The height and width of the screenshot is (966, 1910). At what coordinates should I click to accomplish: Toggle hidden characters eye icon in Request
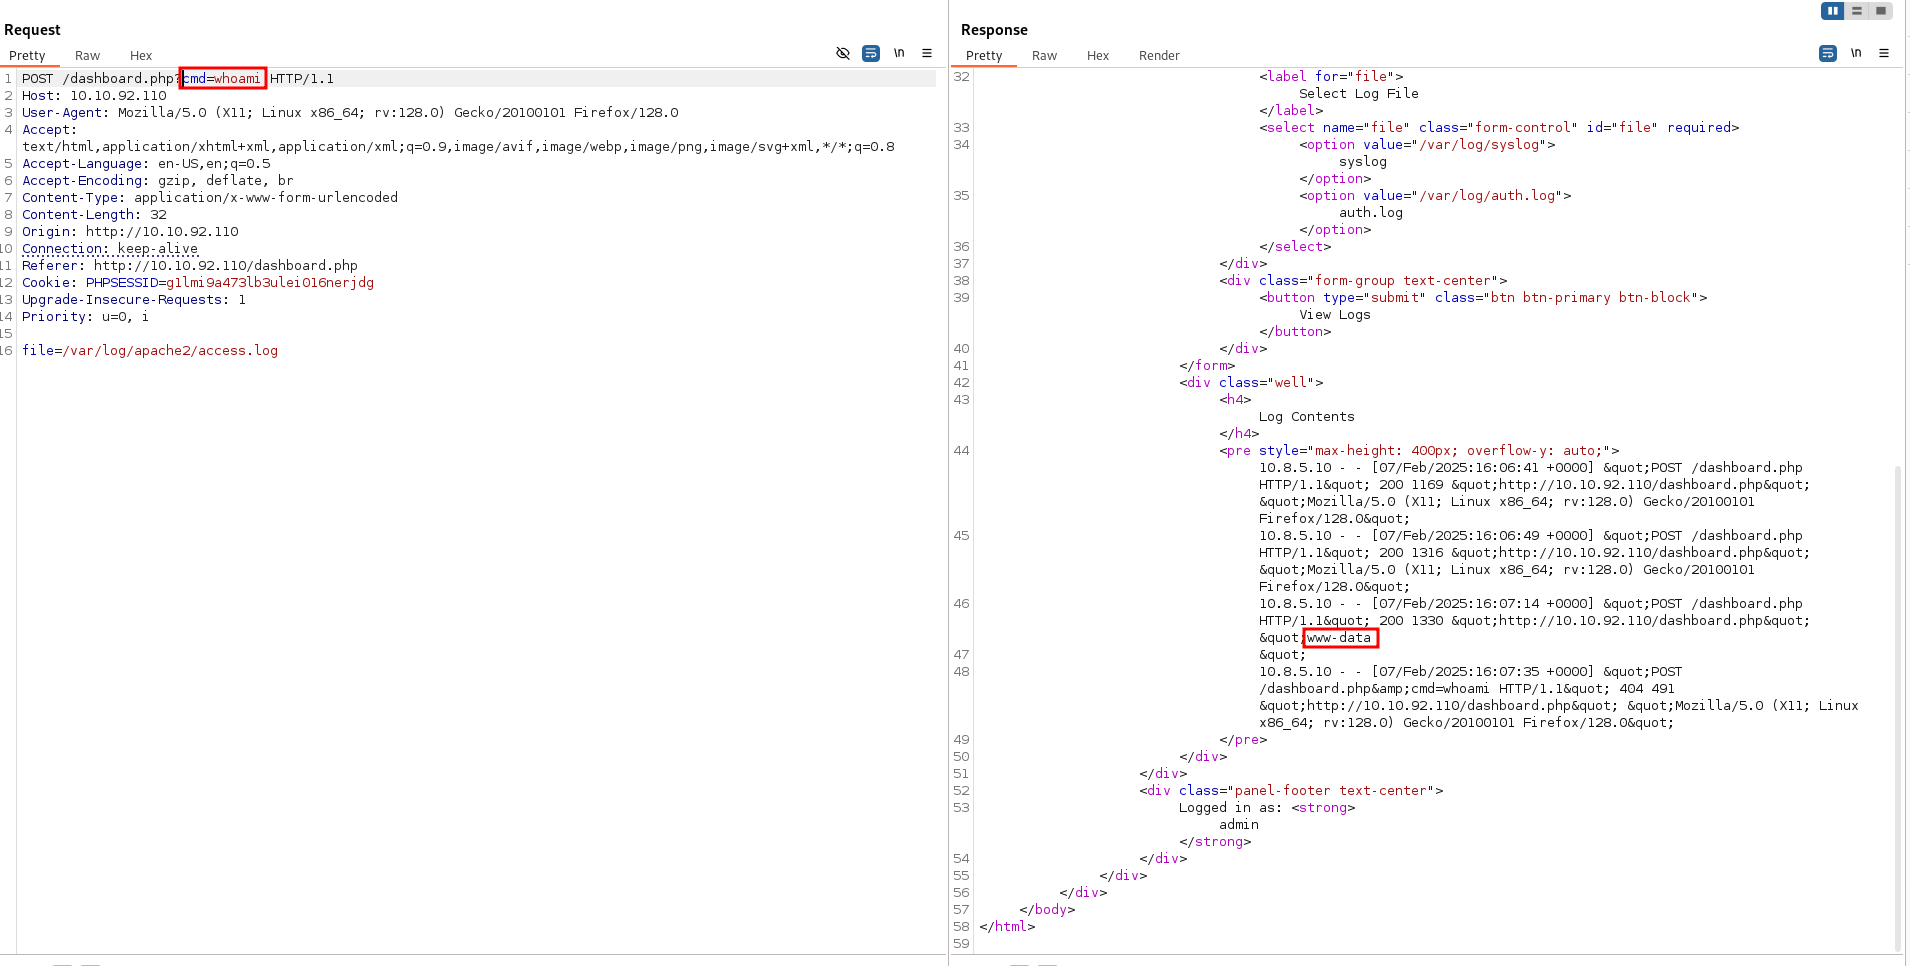click(843, 53)
